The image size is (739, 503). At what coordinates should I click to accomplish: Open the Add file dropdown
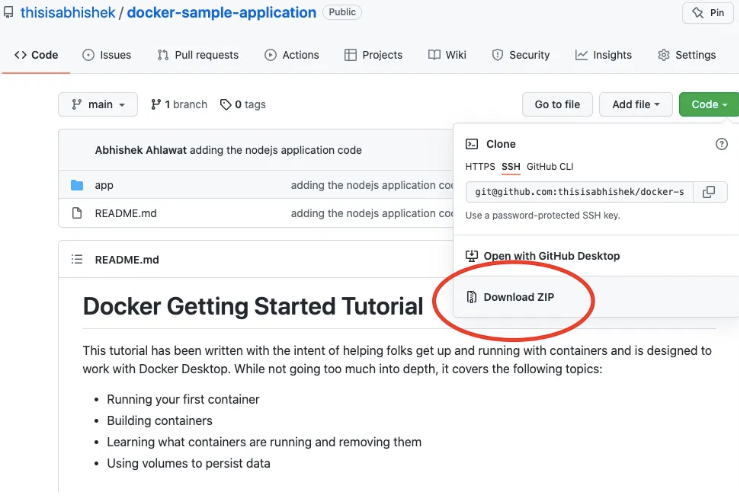click(635, 104)
